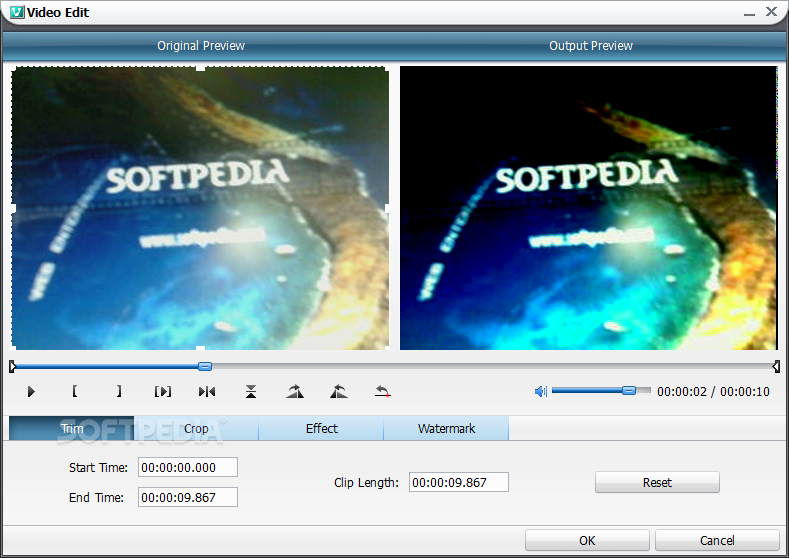Flip video horizontally
Viewport: 789px width, 558px height.
pyautogui.click(x=207, y=391)
